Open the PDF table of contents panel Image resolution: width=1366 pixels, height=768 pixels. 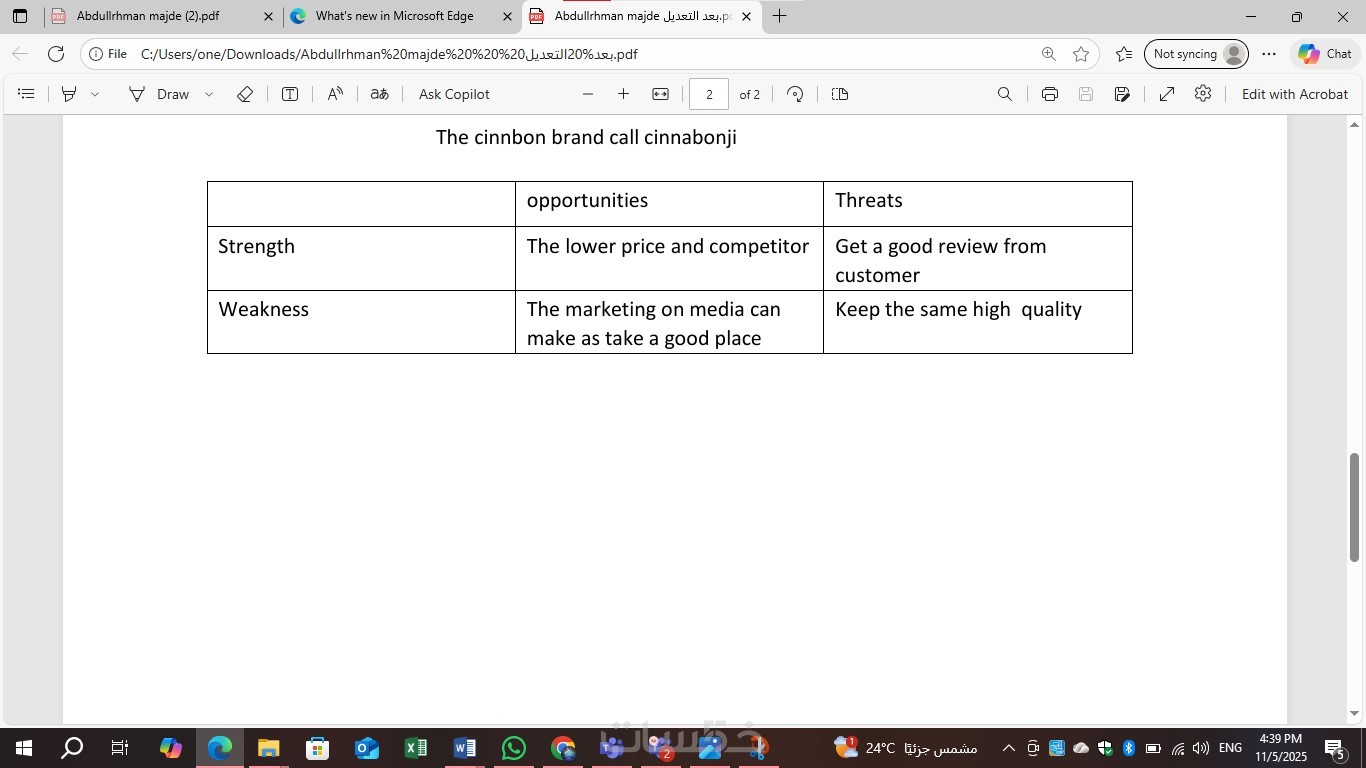point(27,94)
